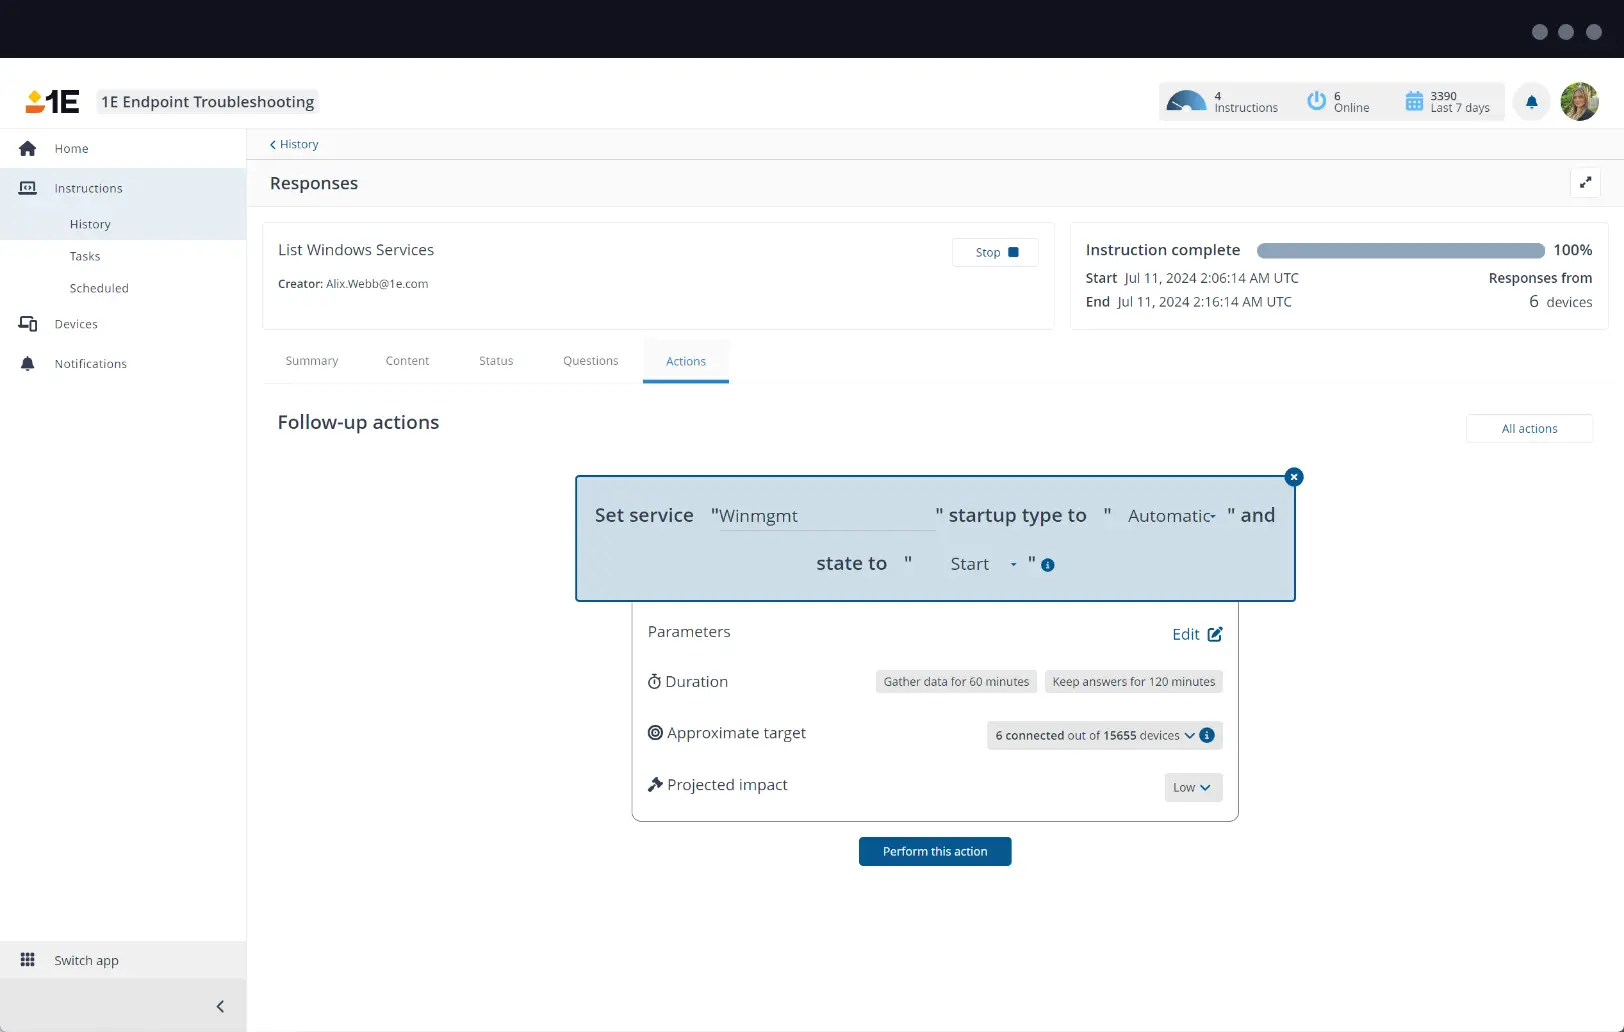Image resolution: width=1624 pixels, height=1032 pixels.
Task: Open Devices from the sidebar icon
Action: pyautogui.click(x=27, y=323)
